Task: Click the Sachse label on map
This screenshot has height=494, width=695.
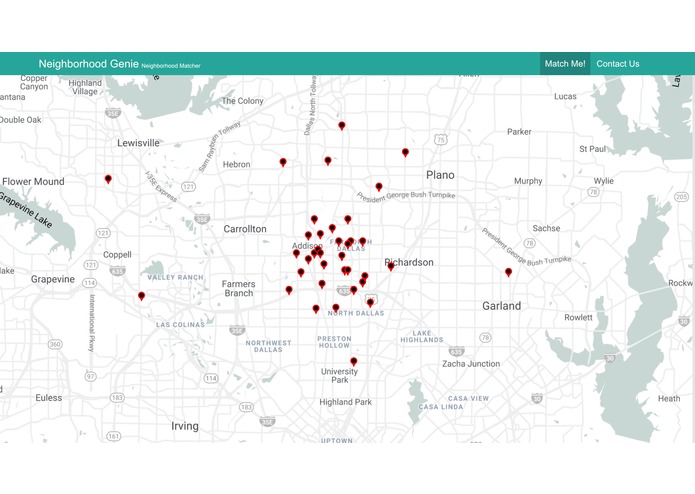Action: point(546,228)
